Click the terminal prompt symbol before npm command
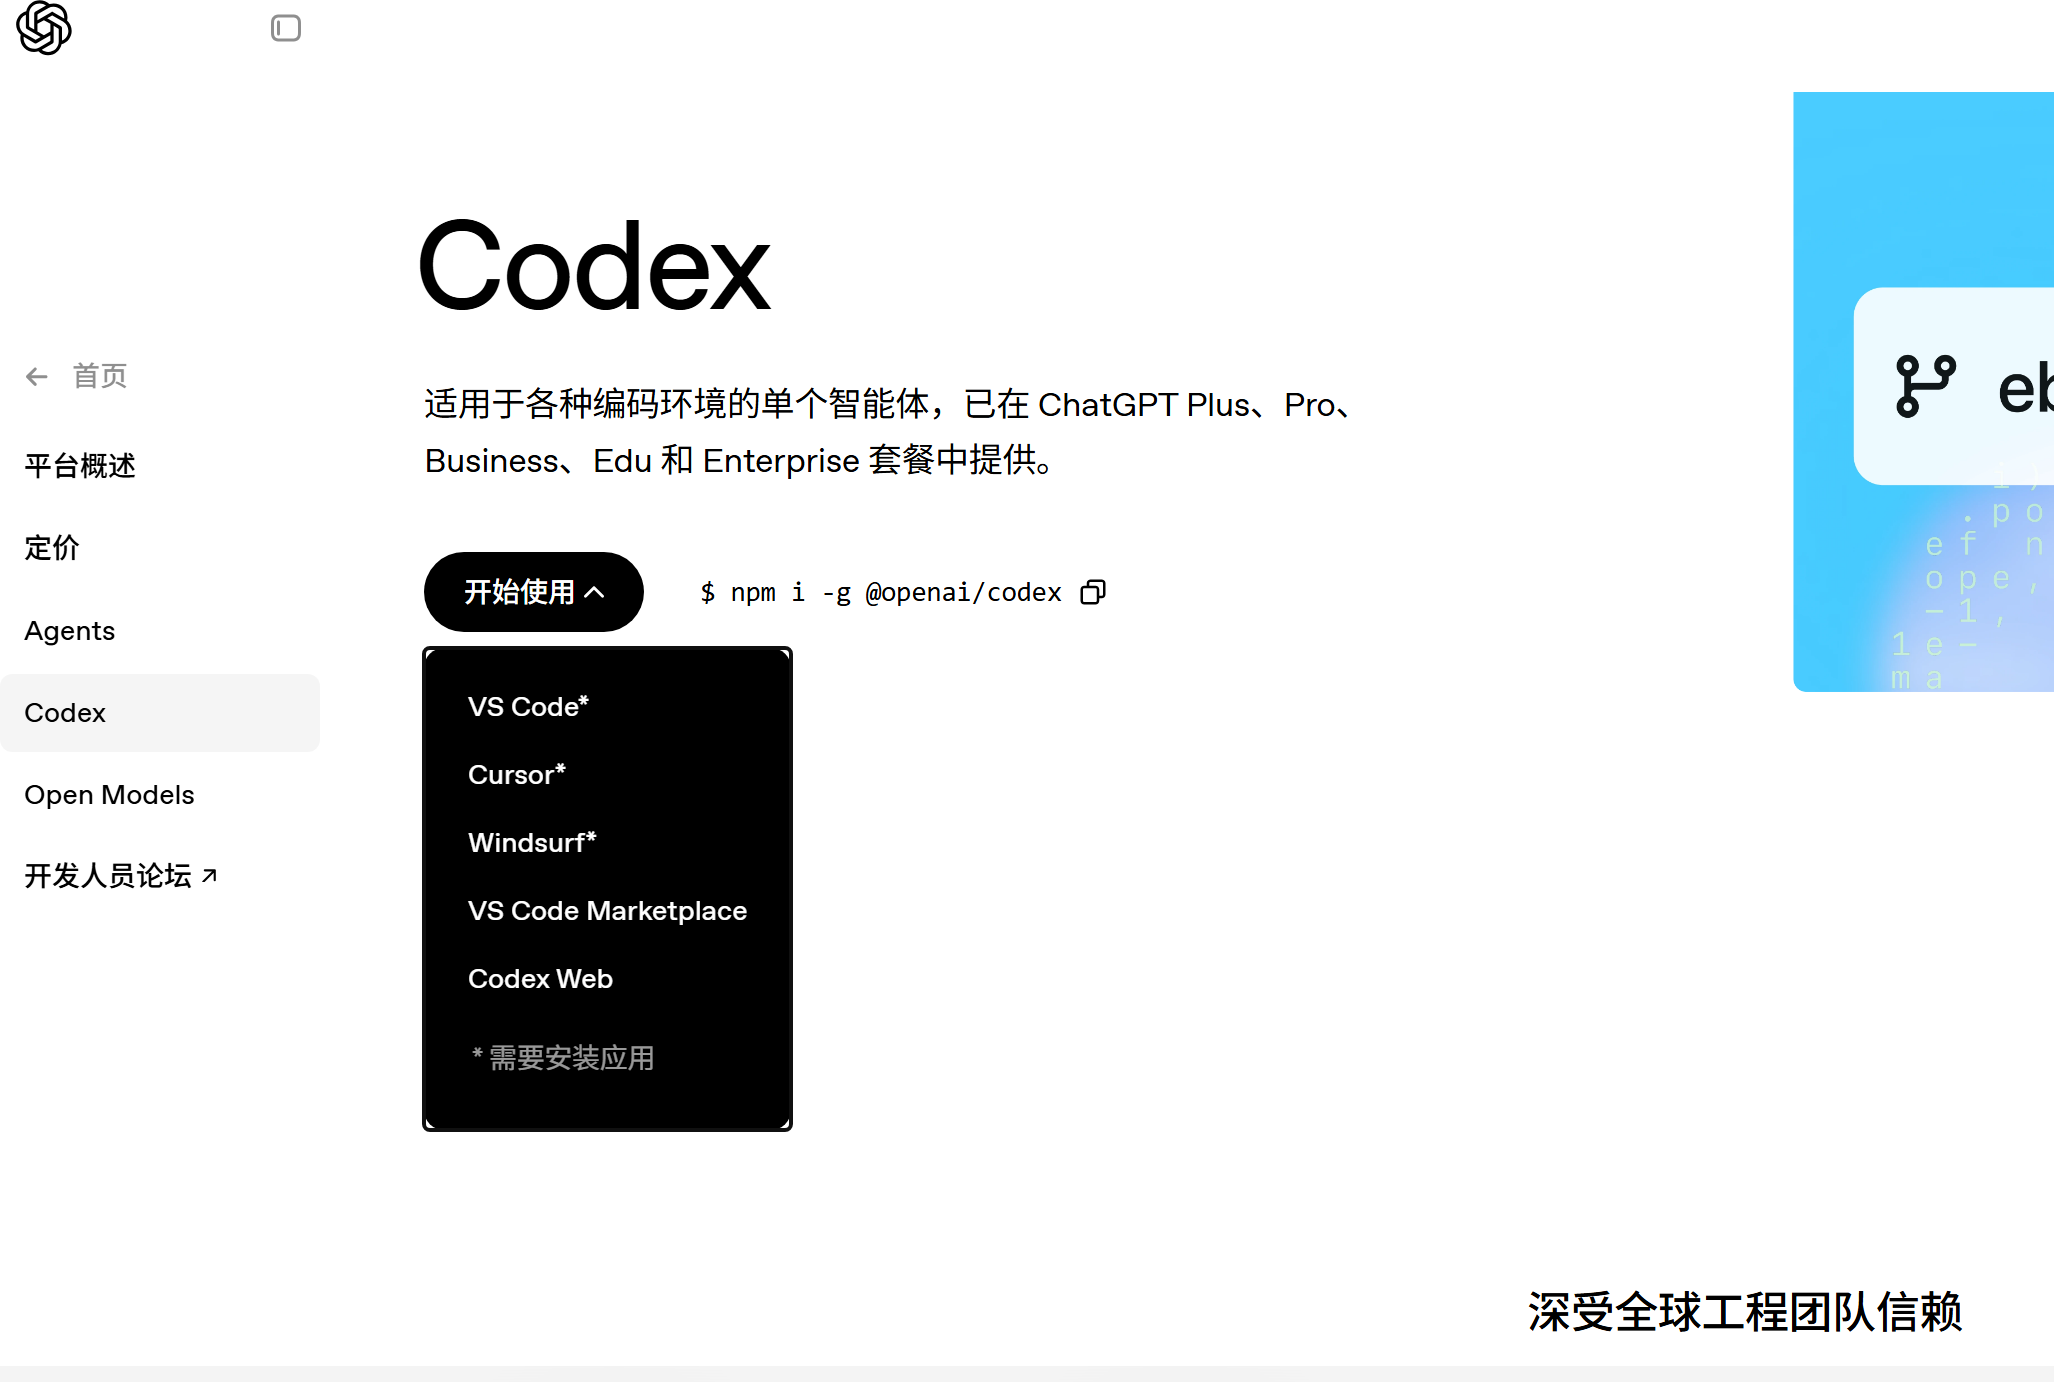Viewport: 2054px width, 1382px height. pos(708,592)
